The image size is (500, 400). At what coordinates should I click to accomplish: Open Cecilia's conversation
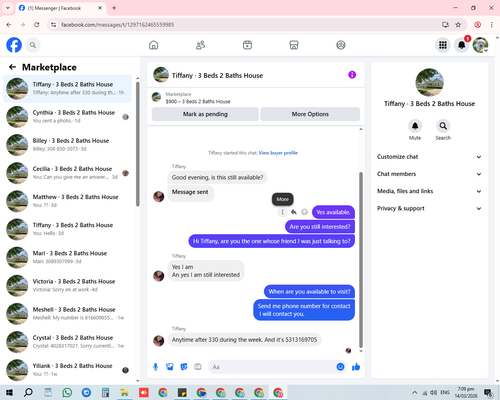point(67,173)
